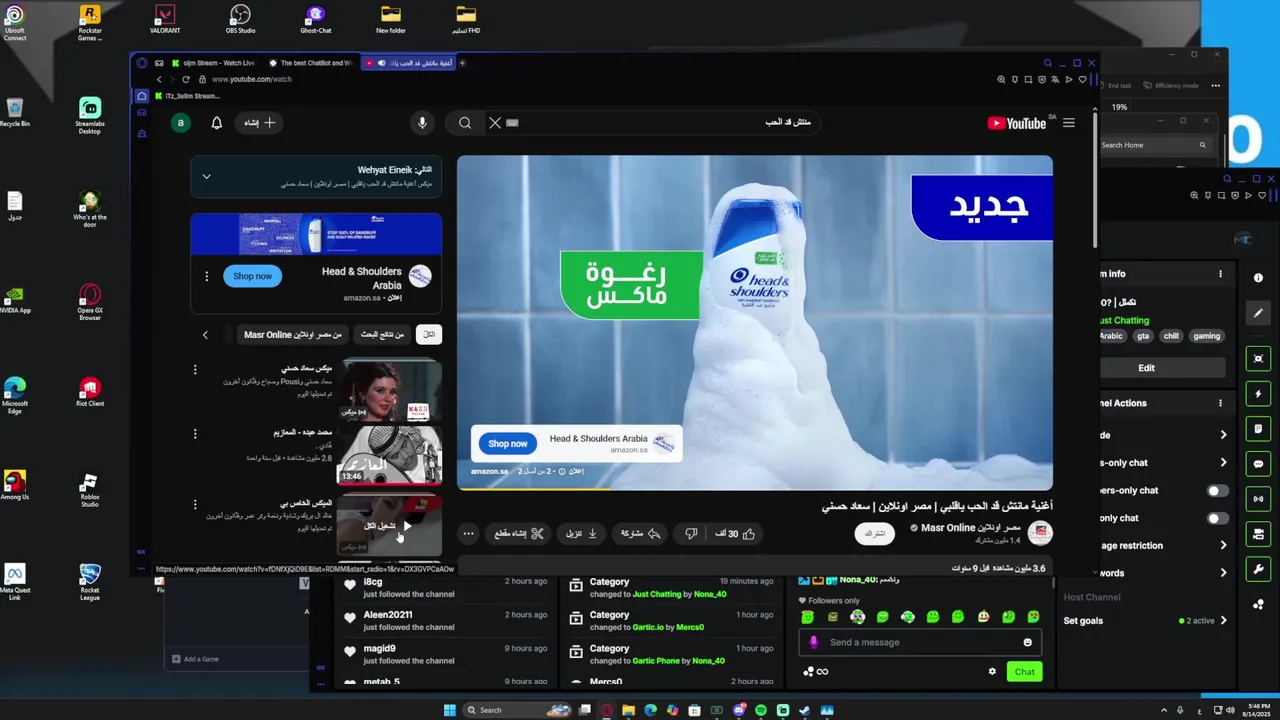This screenshot has height=720, width=1280.
Task: Click the lightning bolt icon in Kick sidebar
Action: 1258,394
